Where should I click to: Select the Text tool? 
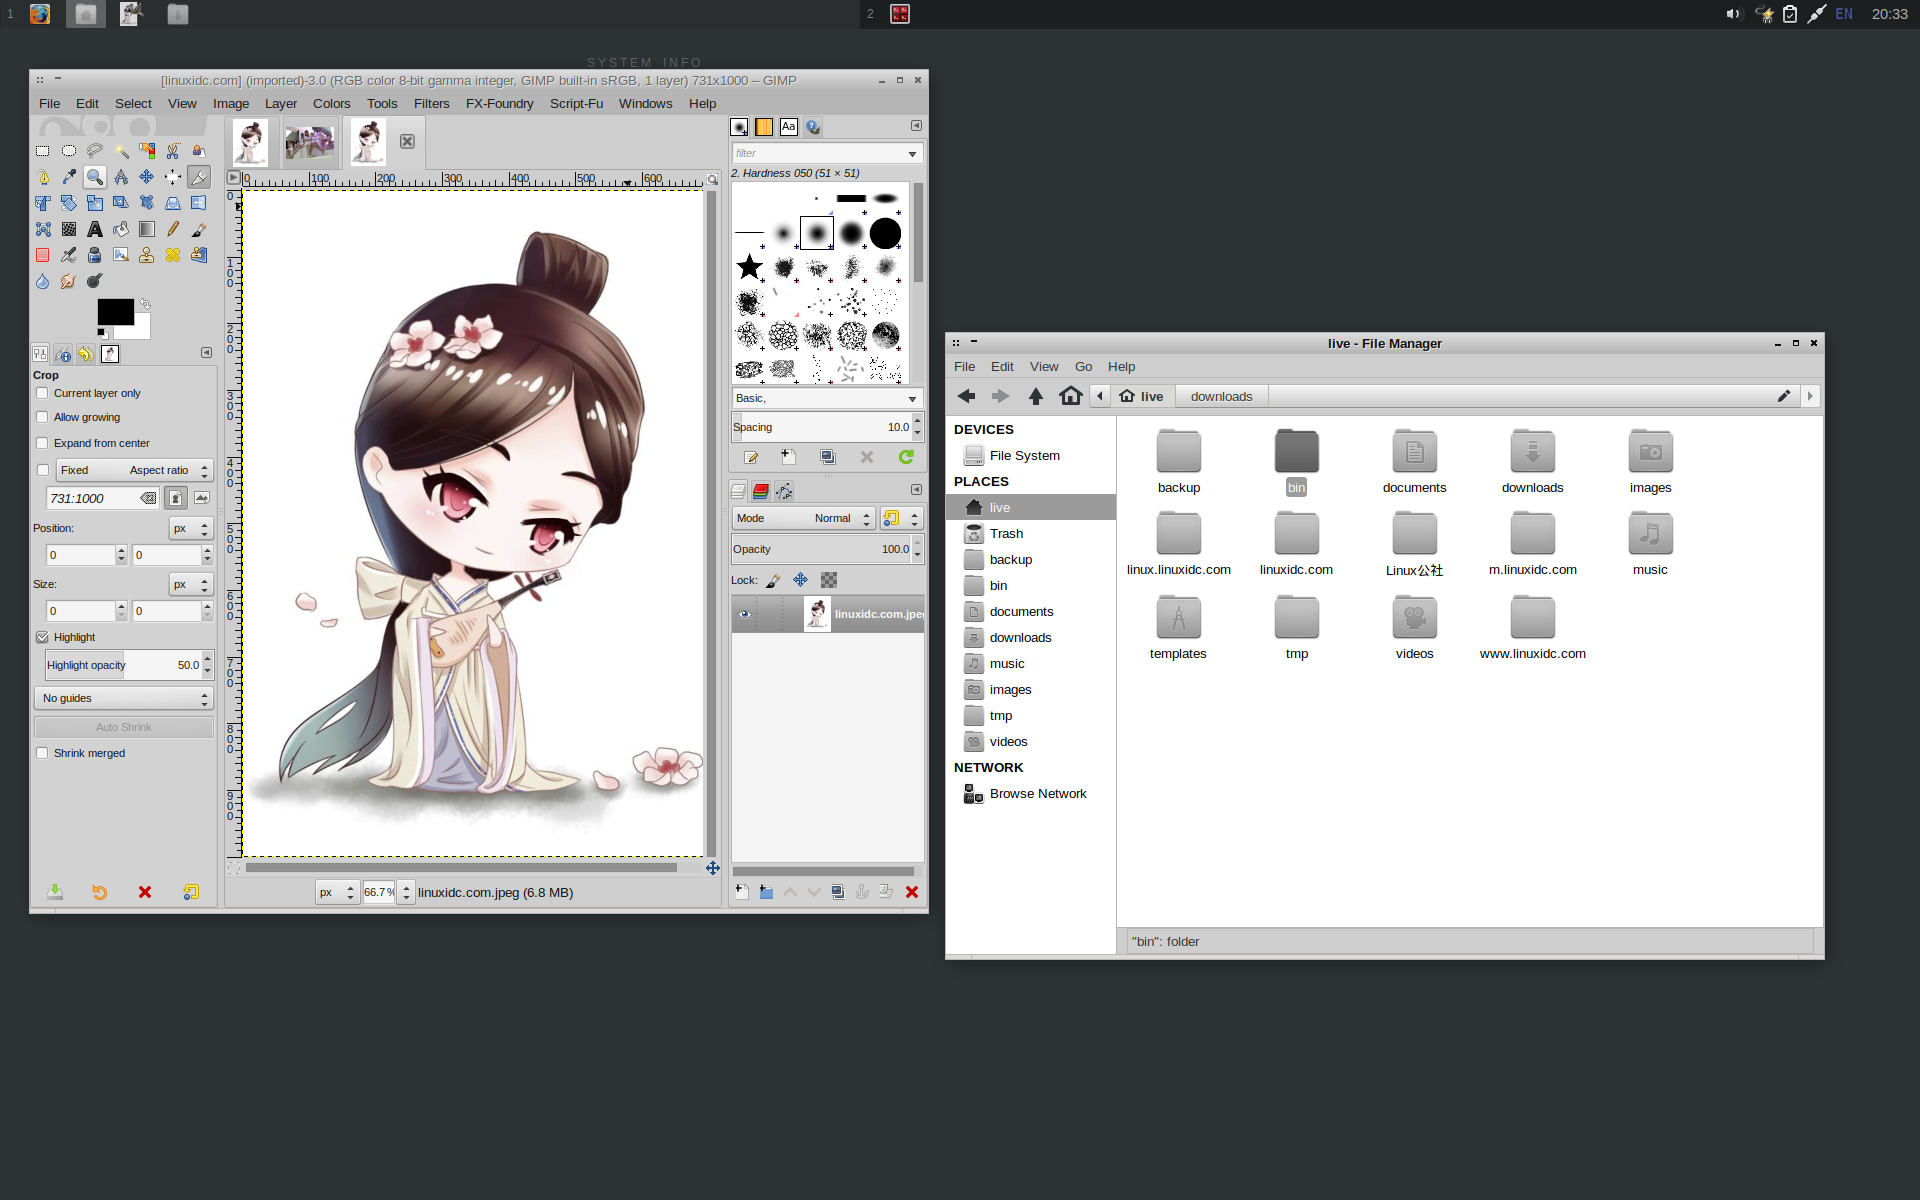pos(95,229)
